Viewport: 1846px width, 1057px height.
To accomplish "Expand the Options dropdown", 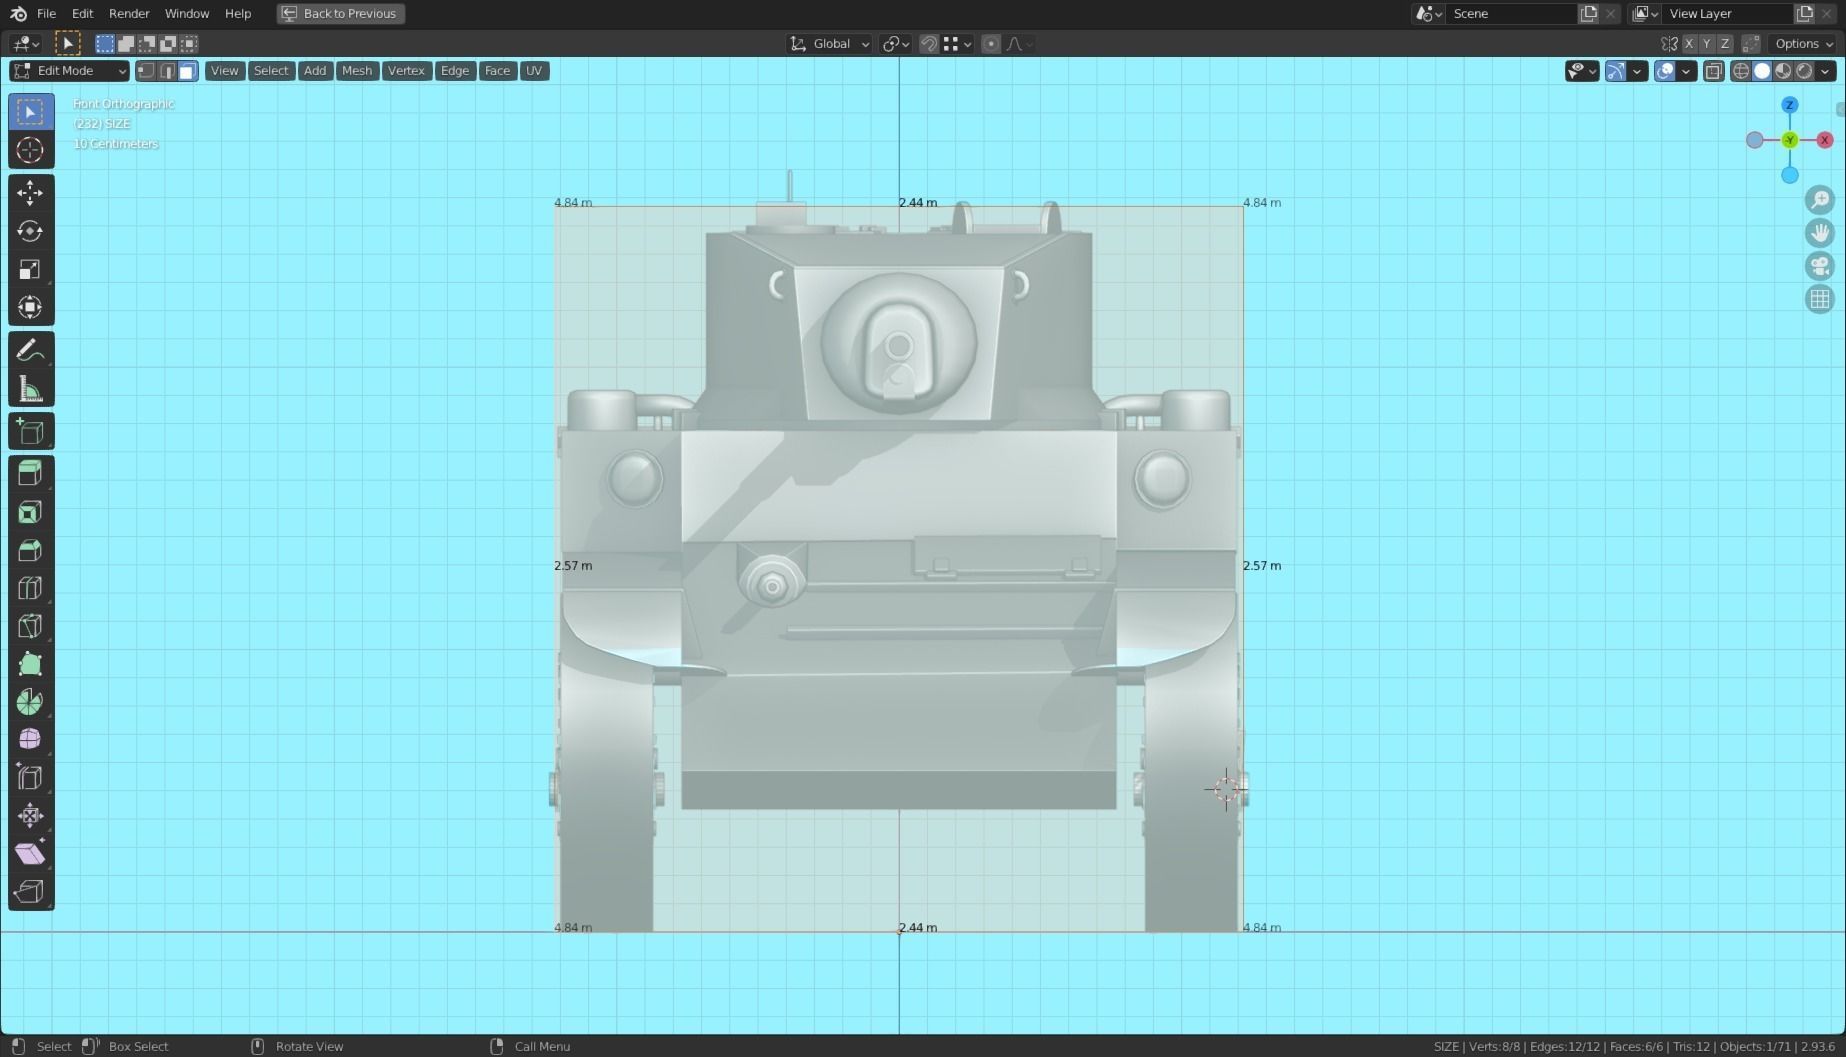I will click(1803, 43).
